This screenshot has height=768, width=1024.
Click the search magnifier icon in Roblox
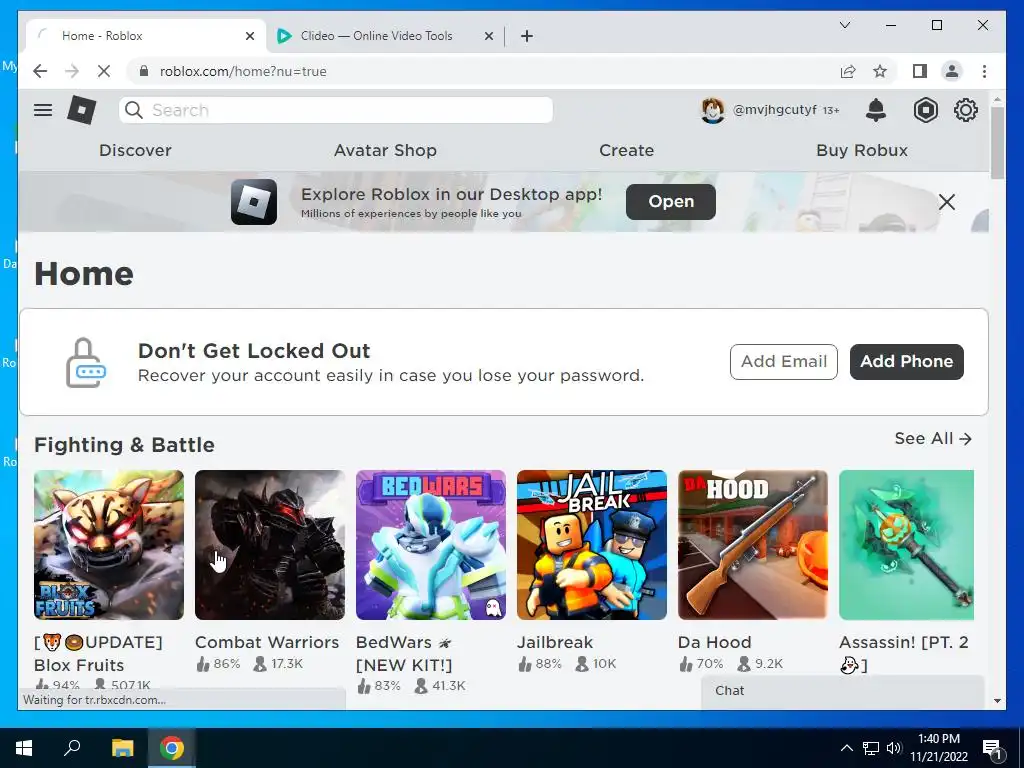coord(134,110)
